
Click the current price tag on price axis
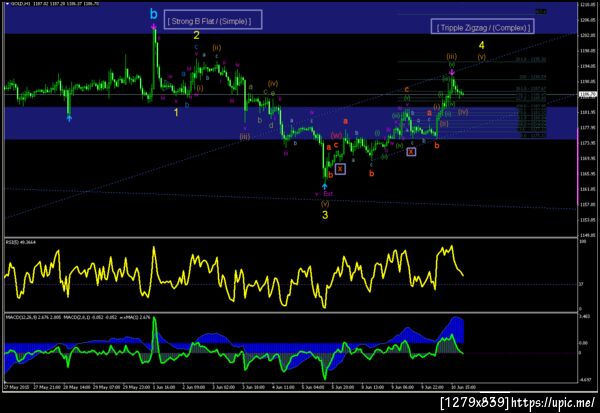click(587, 94)
